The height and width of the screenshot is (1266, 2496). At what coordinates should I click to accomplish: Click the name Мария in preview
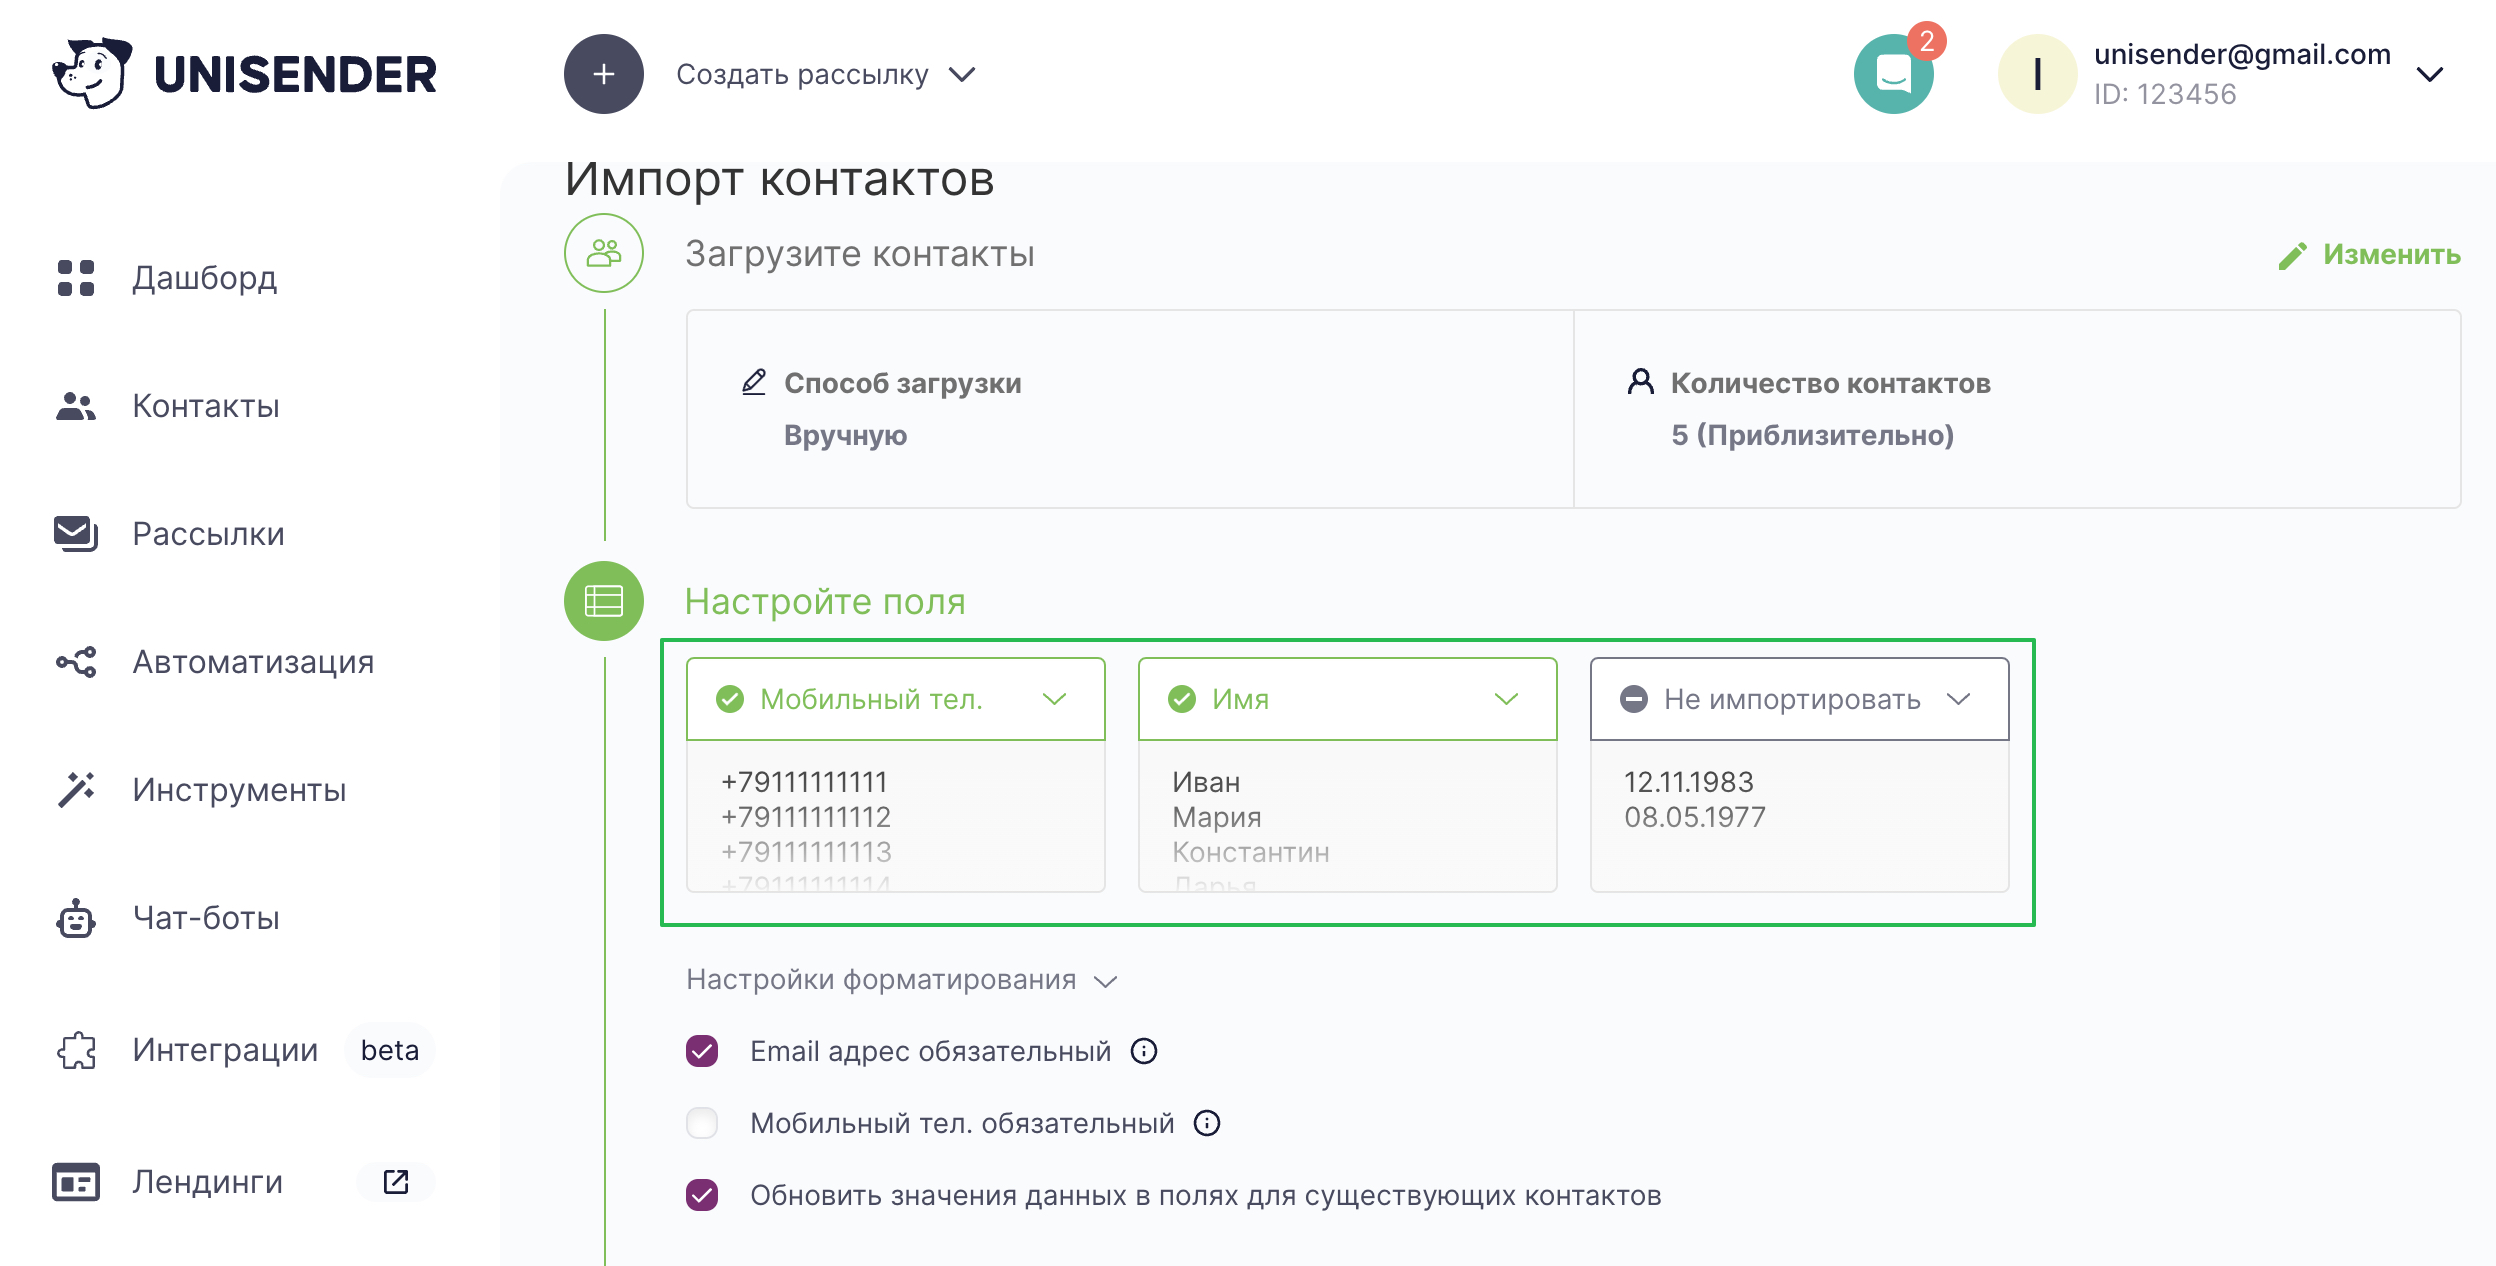1216,817
